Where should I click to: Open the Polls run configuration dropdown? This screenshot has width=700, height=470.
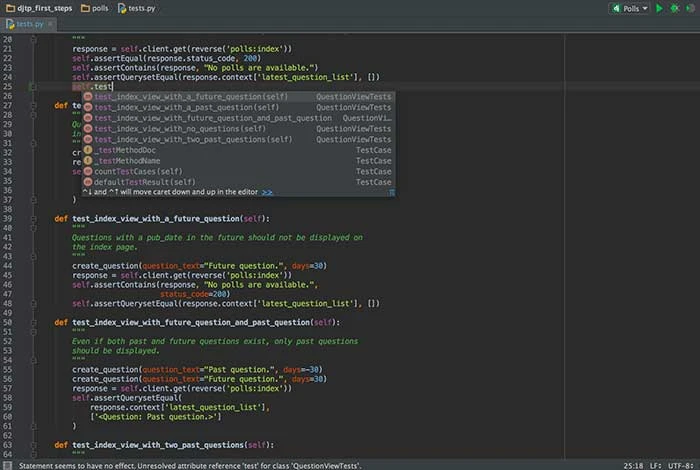click(x=629, y=8)
